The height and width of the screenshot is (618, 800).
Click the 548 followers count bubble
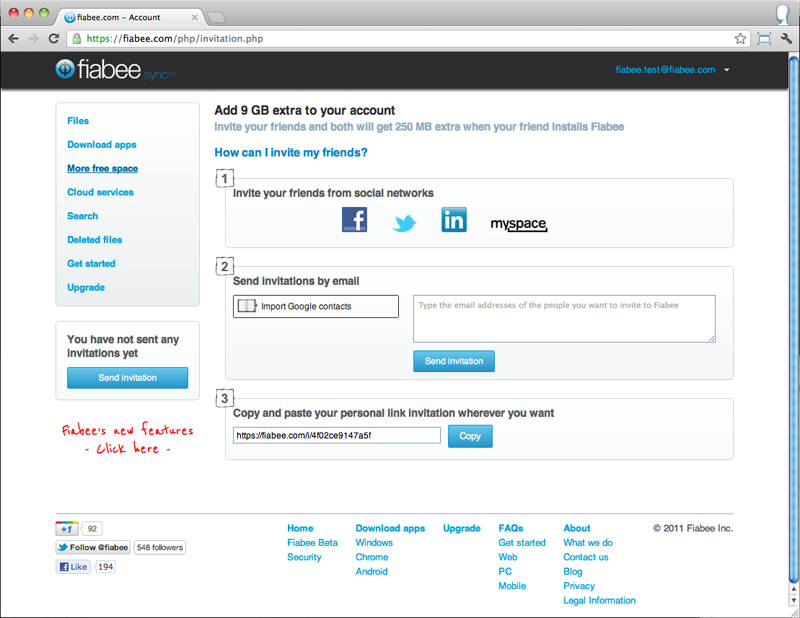coord(160,548)
